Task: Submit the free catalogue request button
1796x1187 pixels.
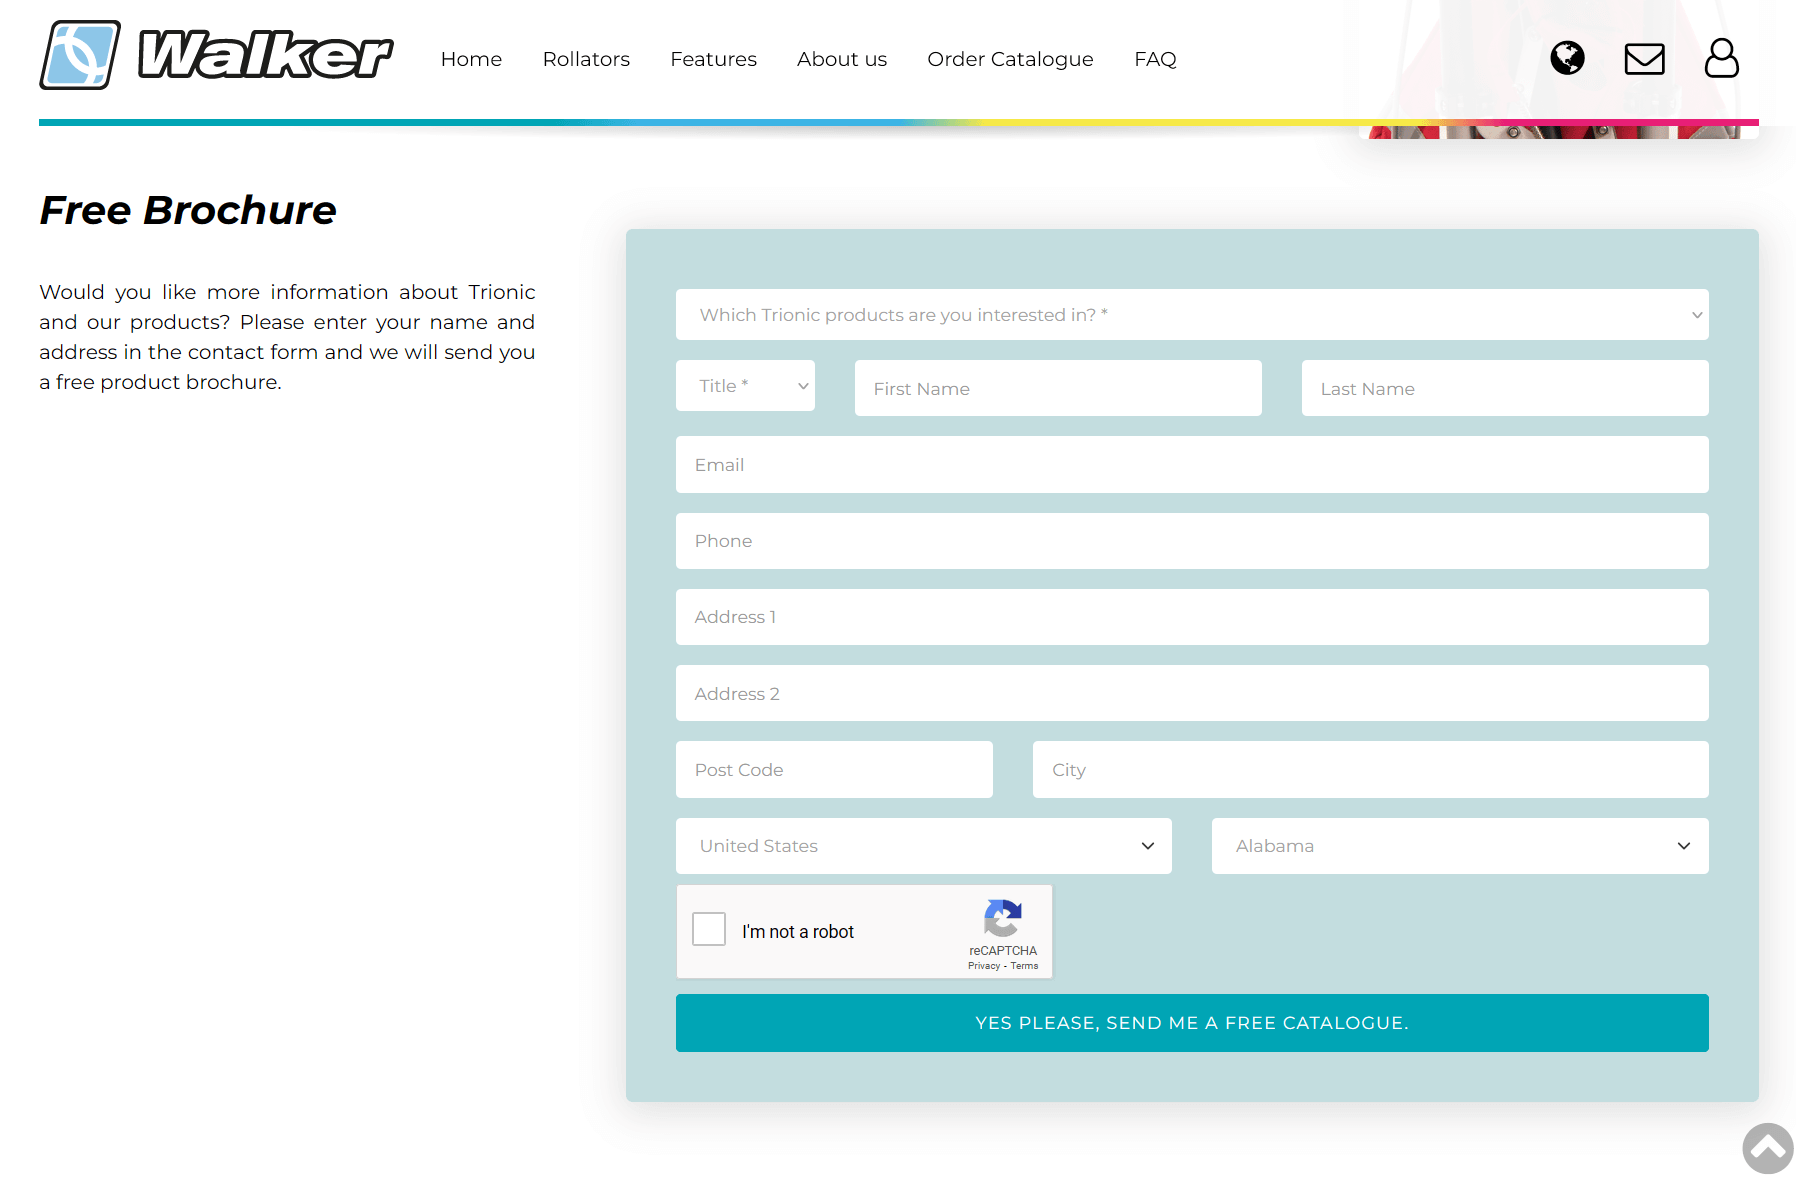Action: [1191, 1023]
